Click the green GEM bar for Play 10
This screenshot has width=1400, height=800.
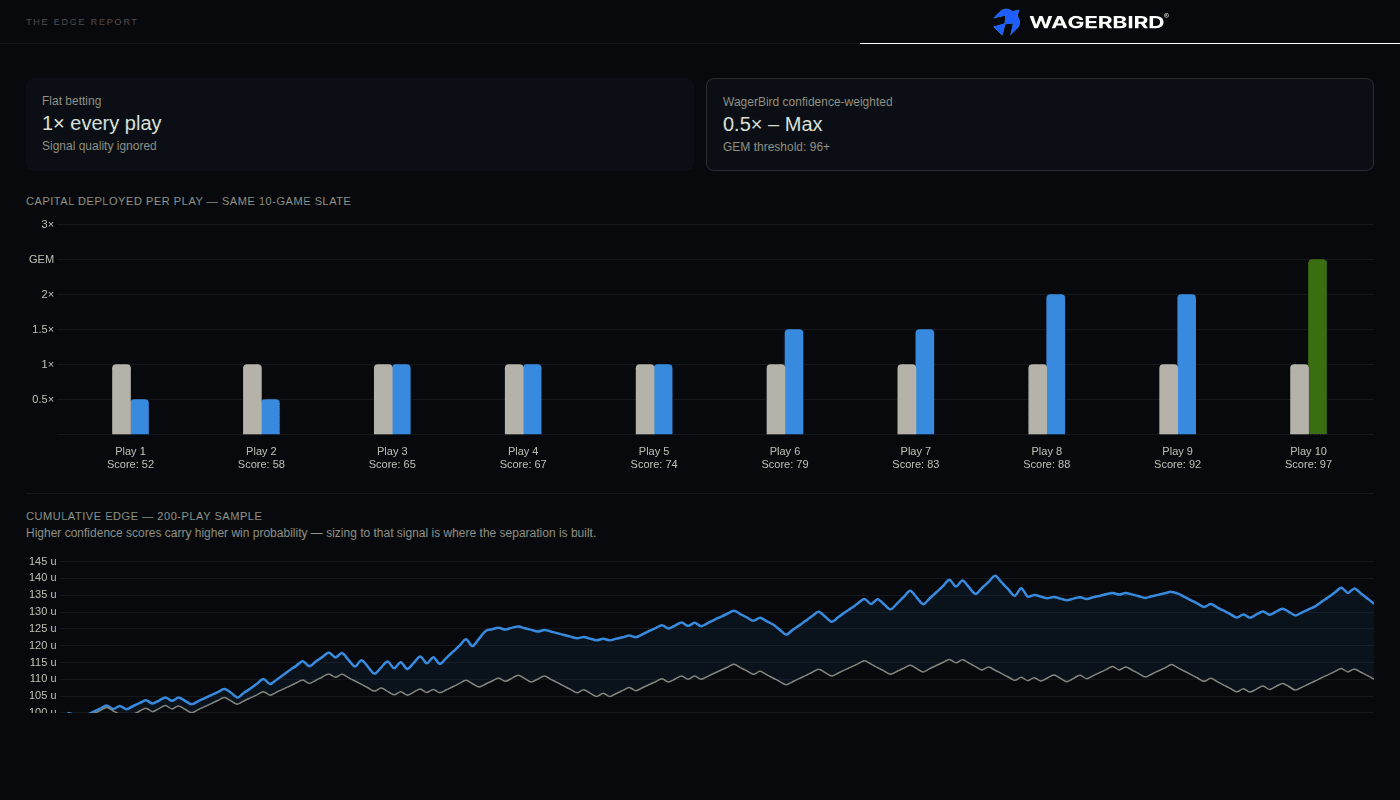(1317, 346)
